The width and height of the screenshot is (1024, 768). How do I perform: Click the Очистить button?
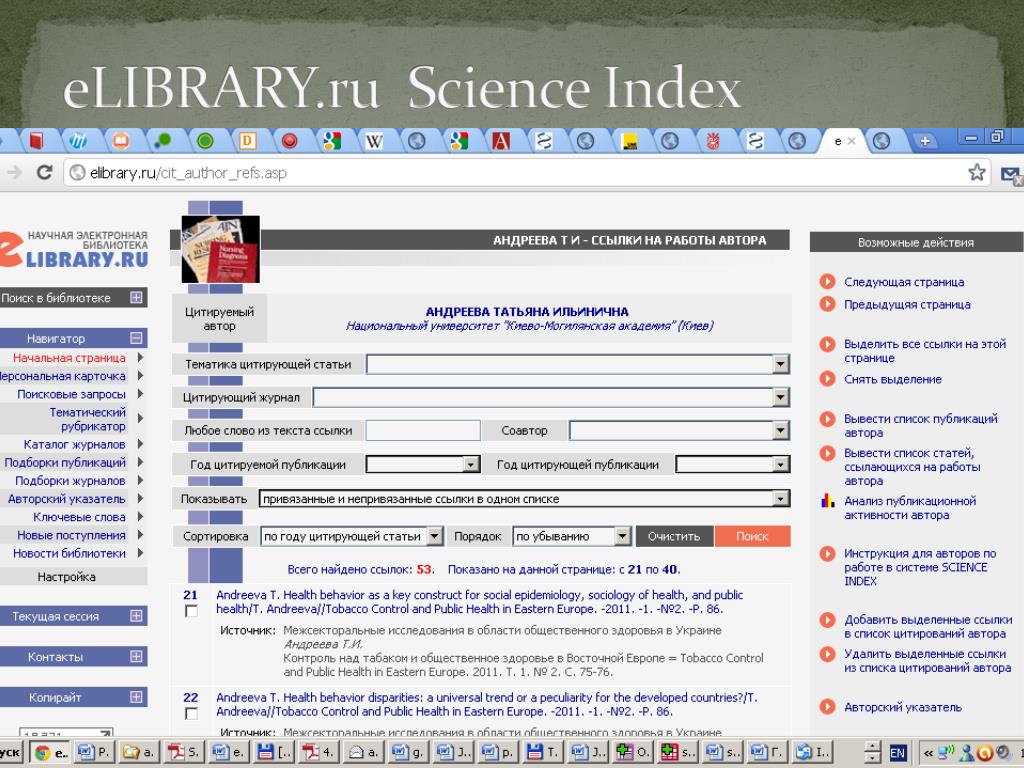[x=674, y=536]
